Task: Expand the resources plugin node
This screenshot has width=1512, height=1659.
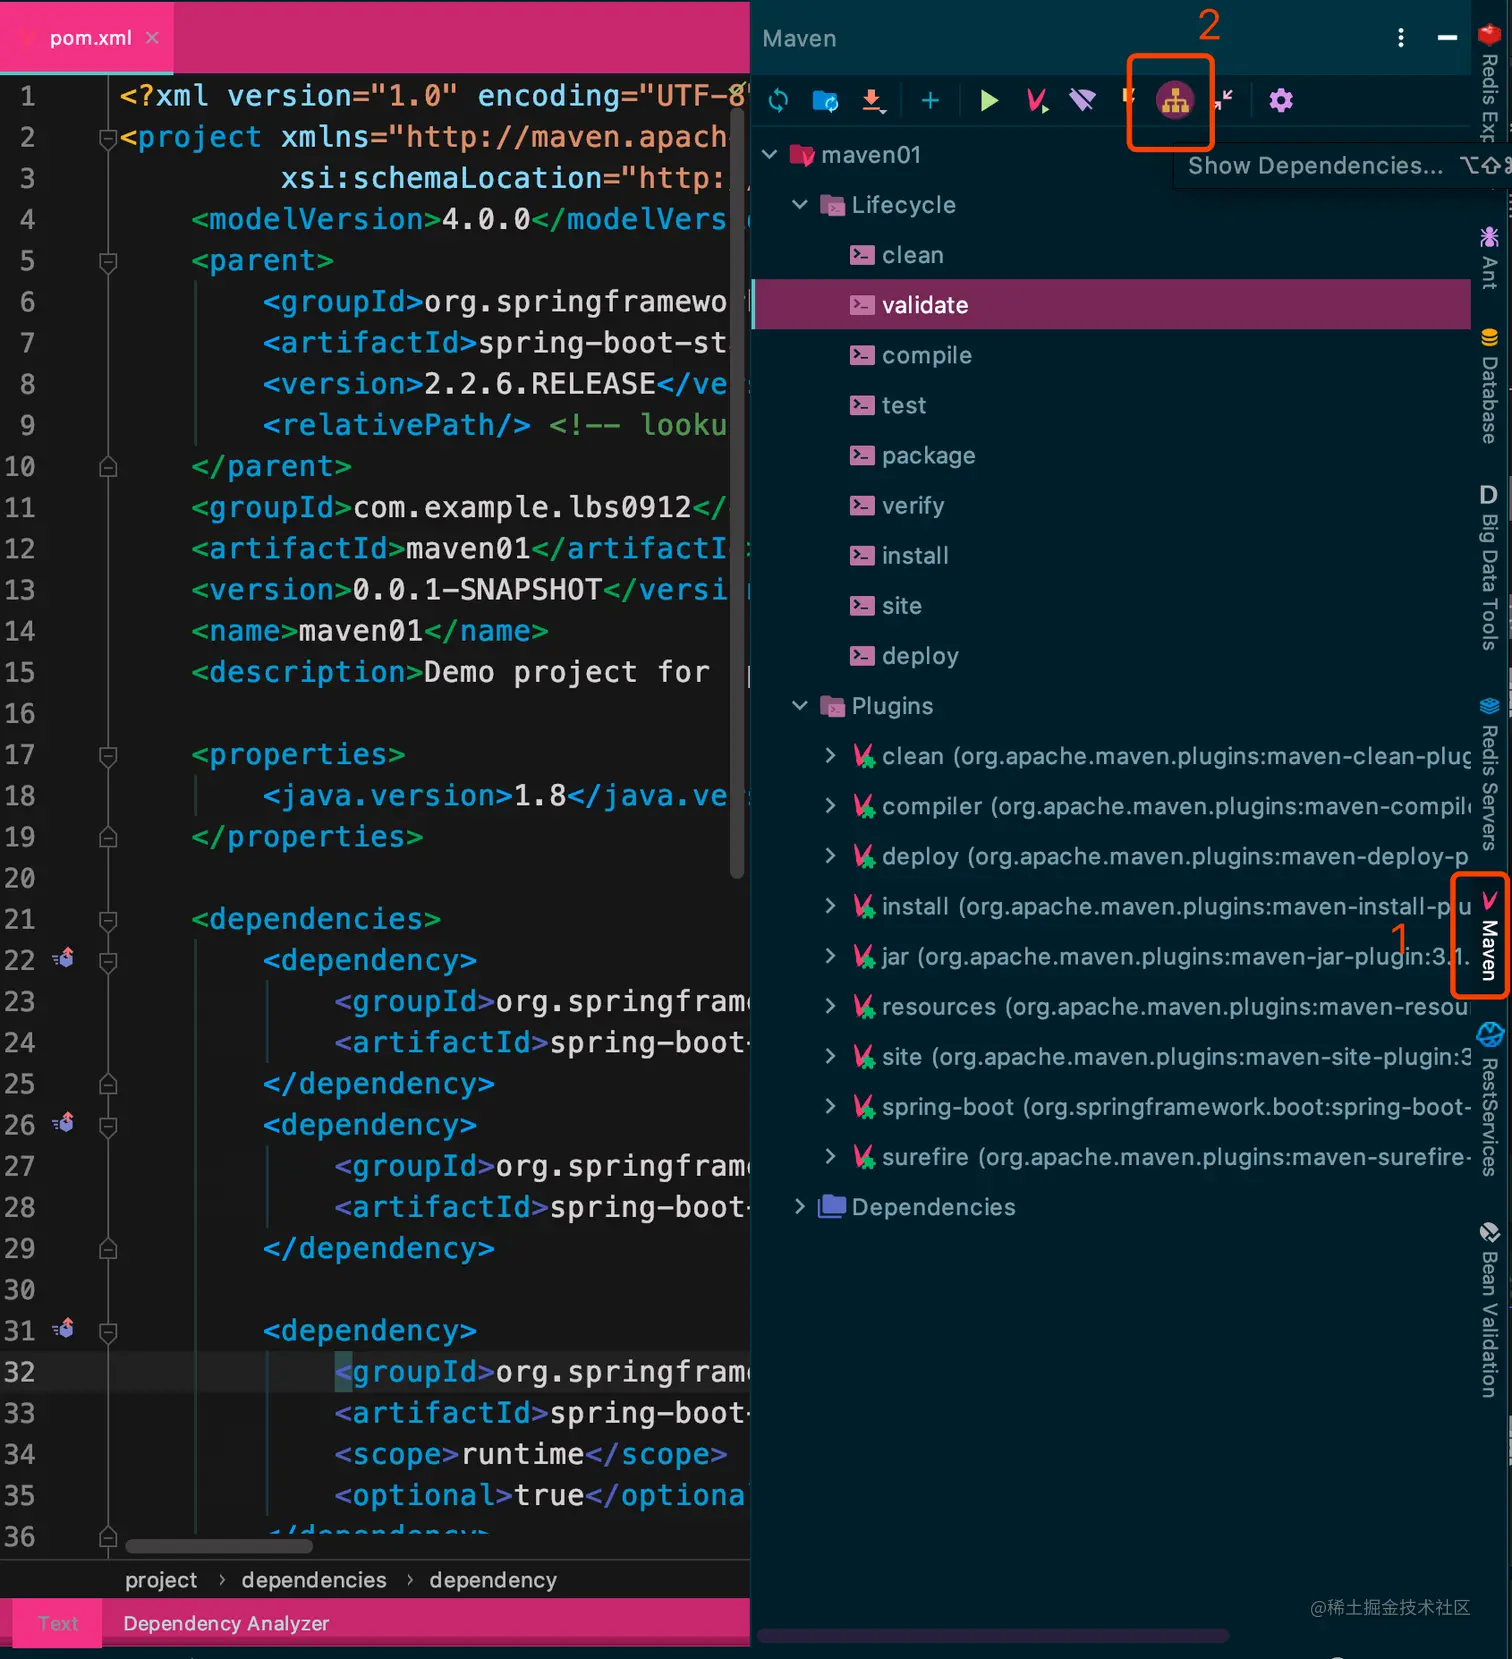Action: (x=830, y=1005)
